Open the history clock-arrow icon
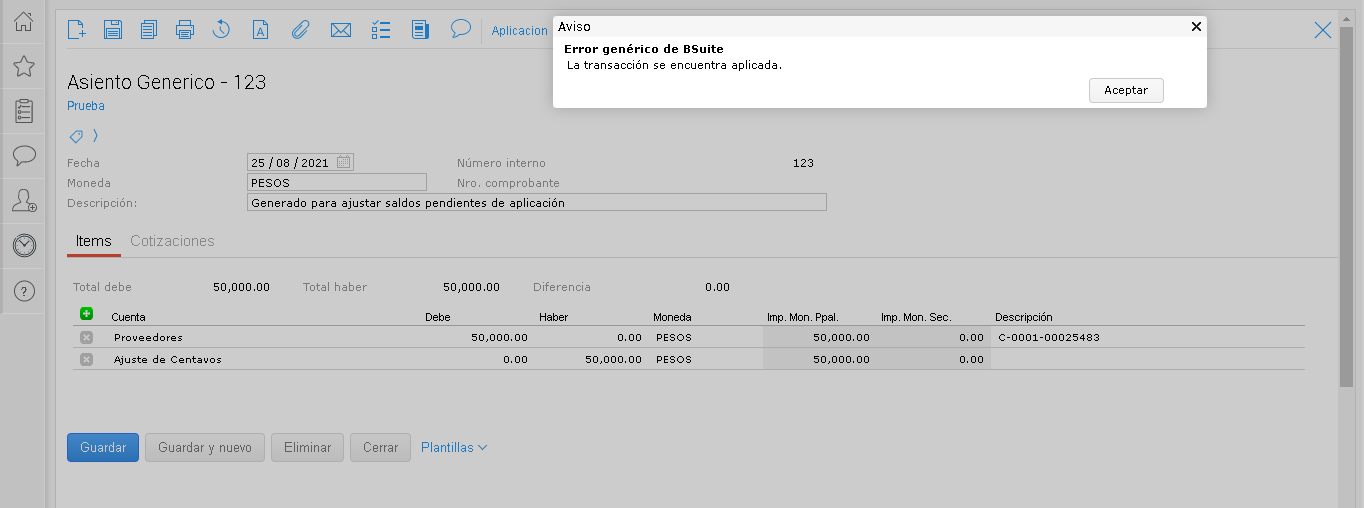The width and height of the screenshot is (1364, 508). (x=222, y=29)
